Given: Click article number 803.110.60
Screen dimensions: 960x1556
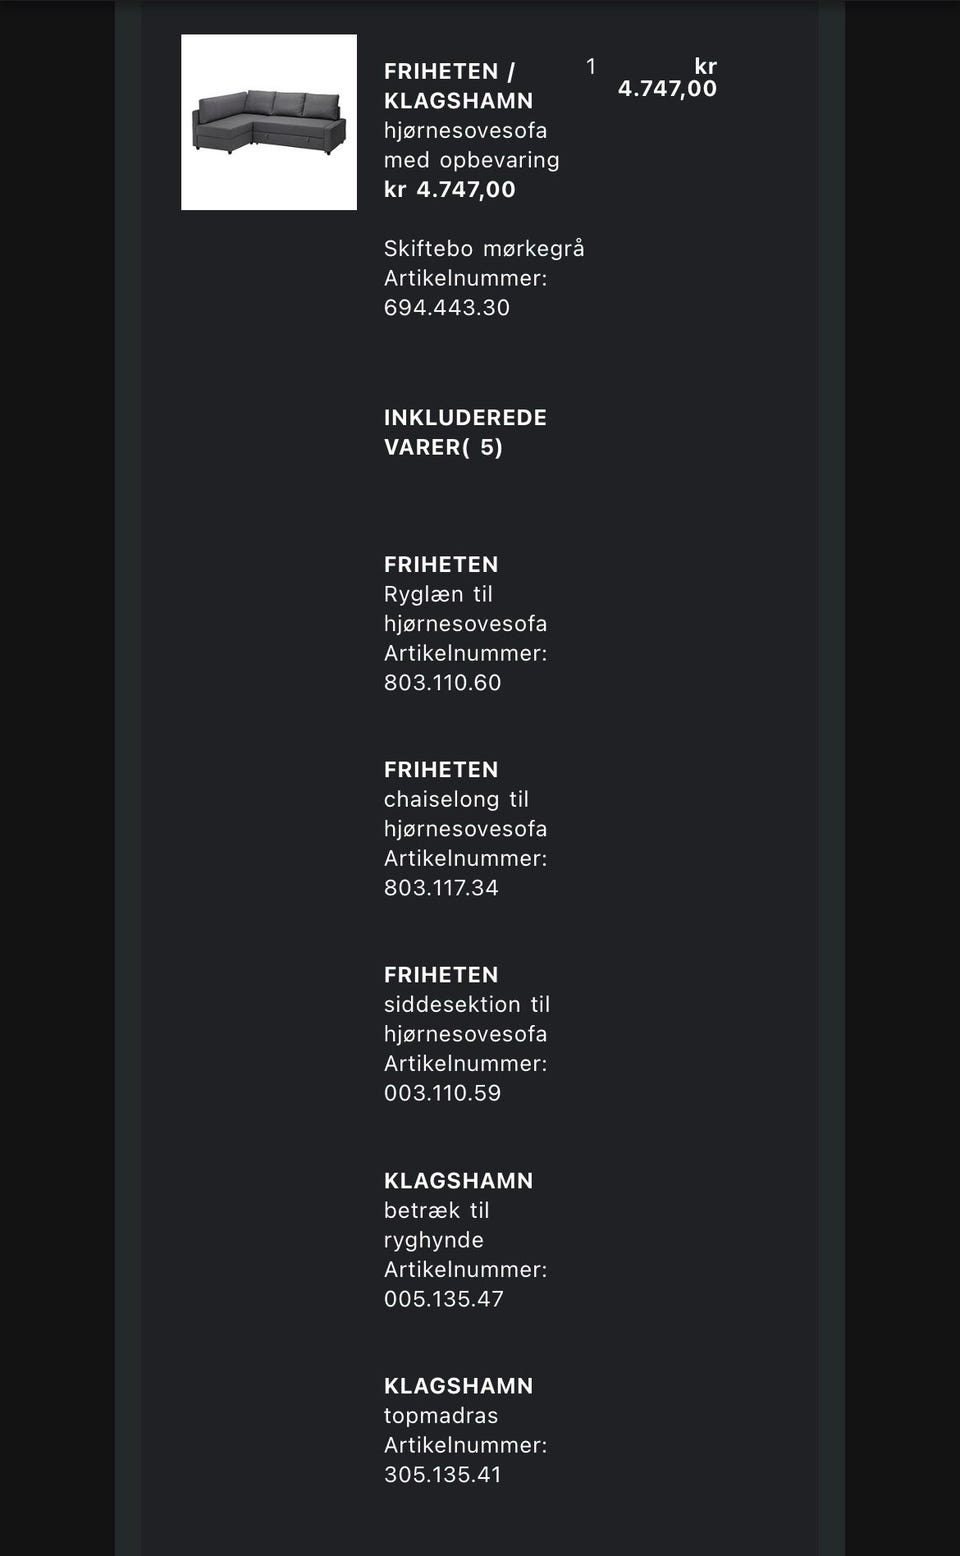Looking at the screenshot, I should pos(442,682).
